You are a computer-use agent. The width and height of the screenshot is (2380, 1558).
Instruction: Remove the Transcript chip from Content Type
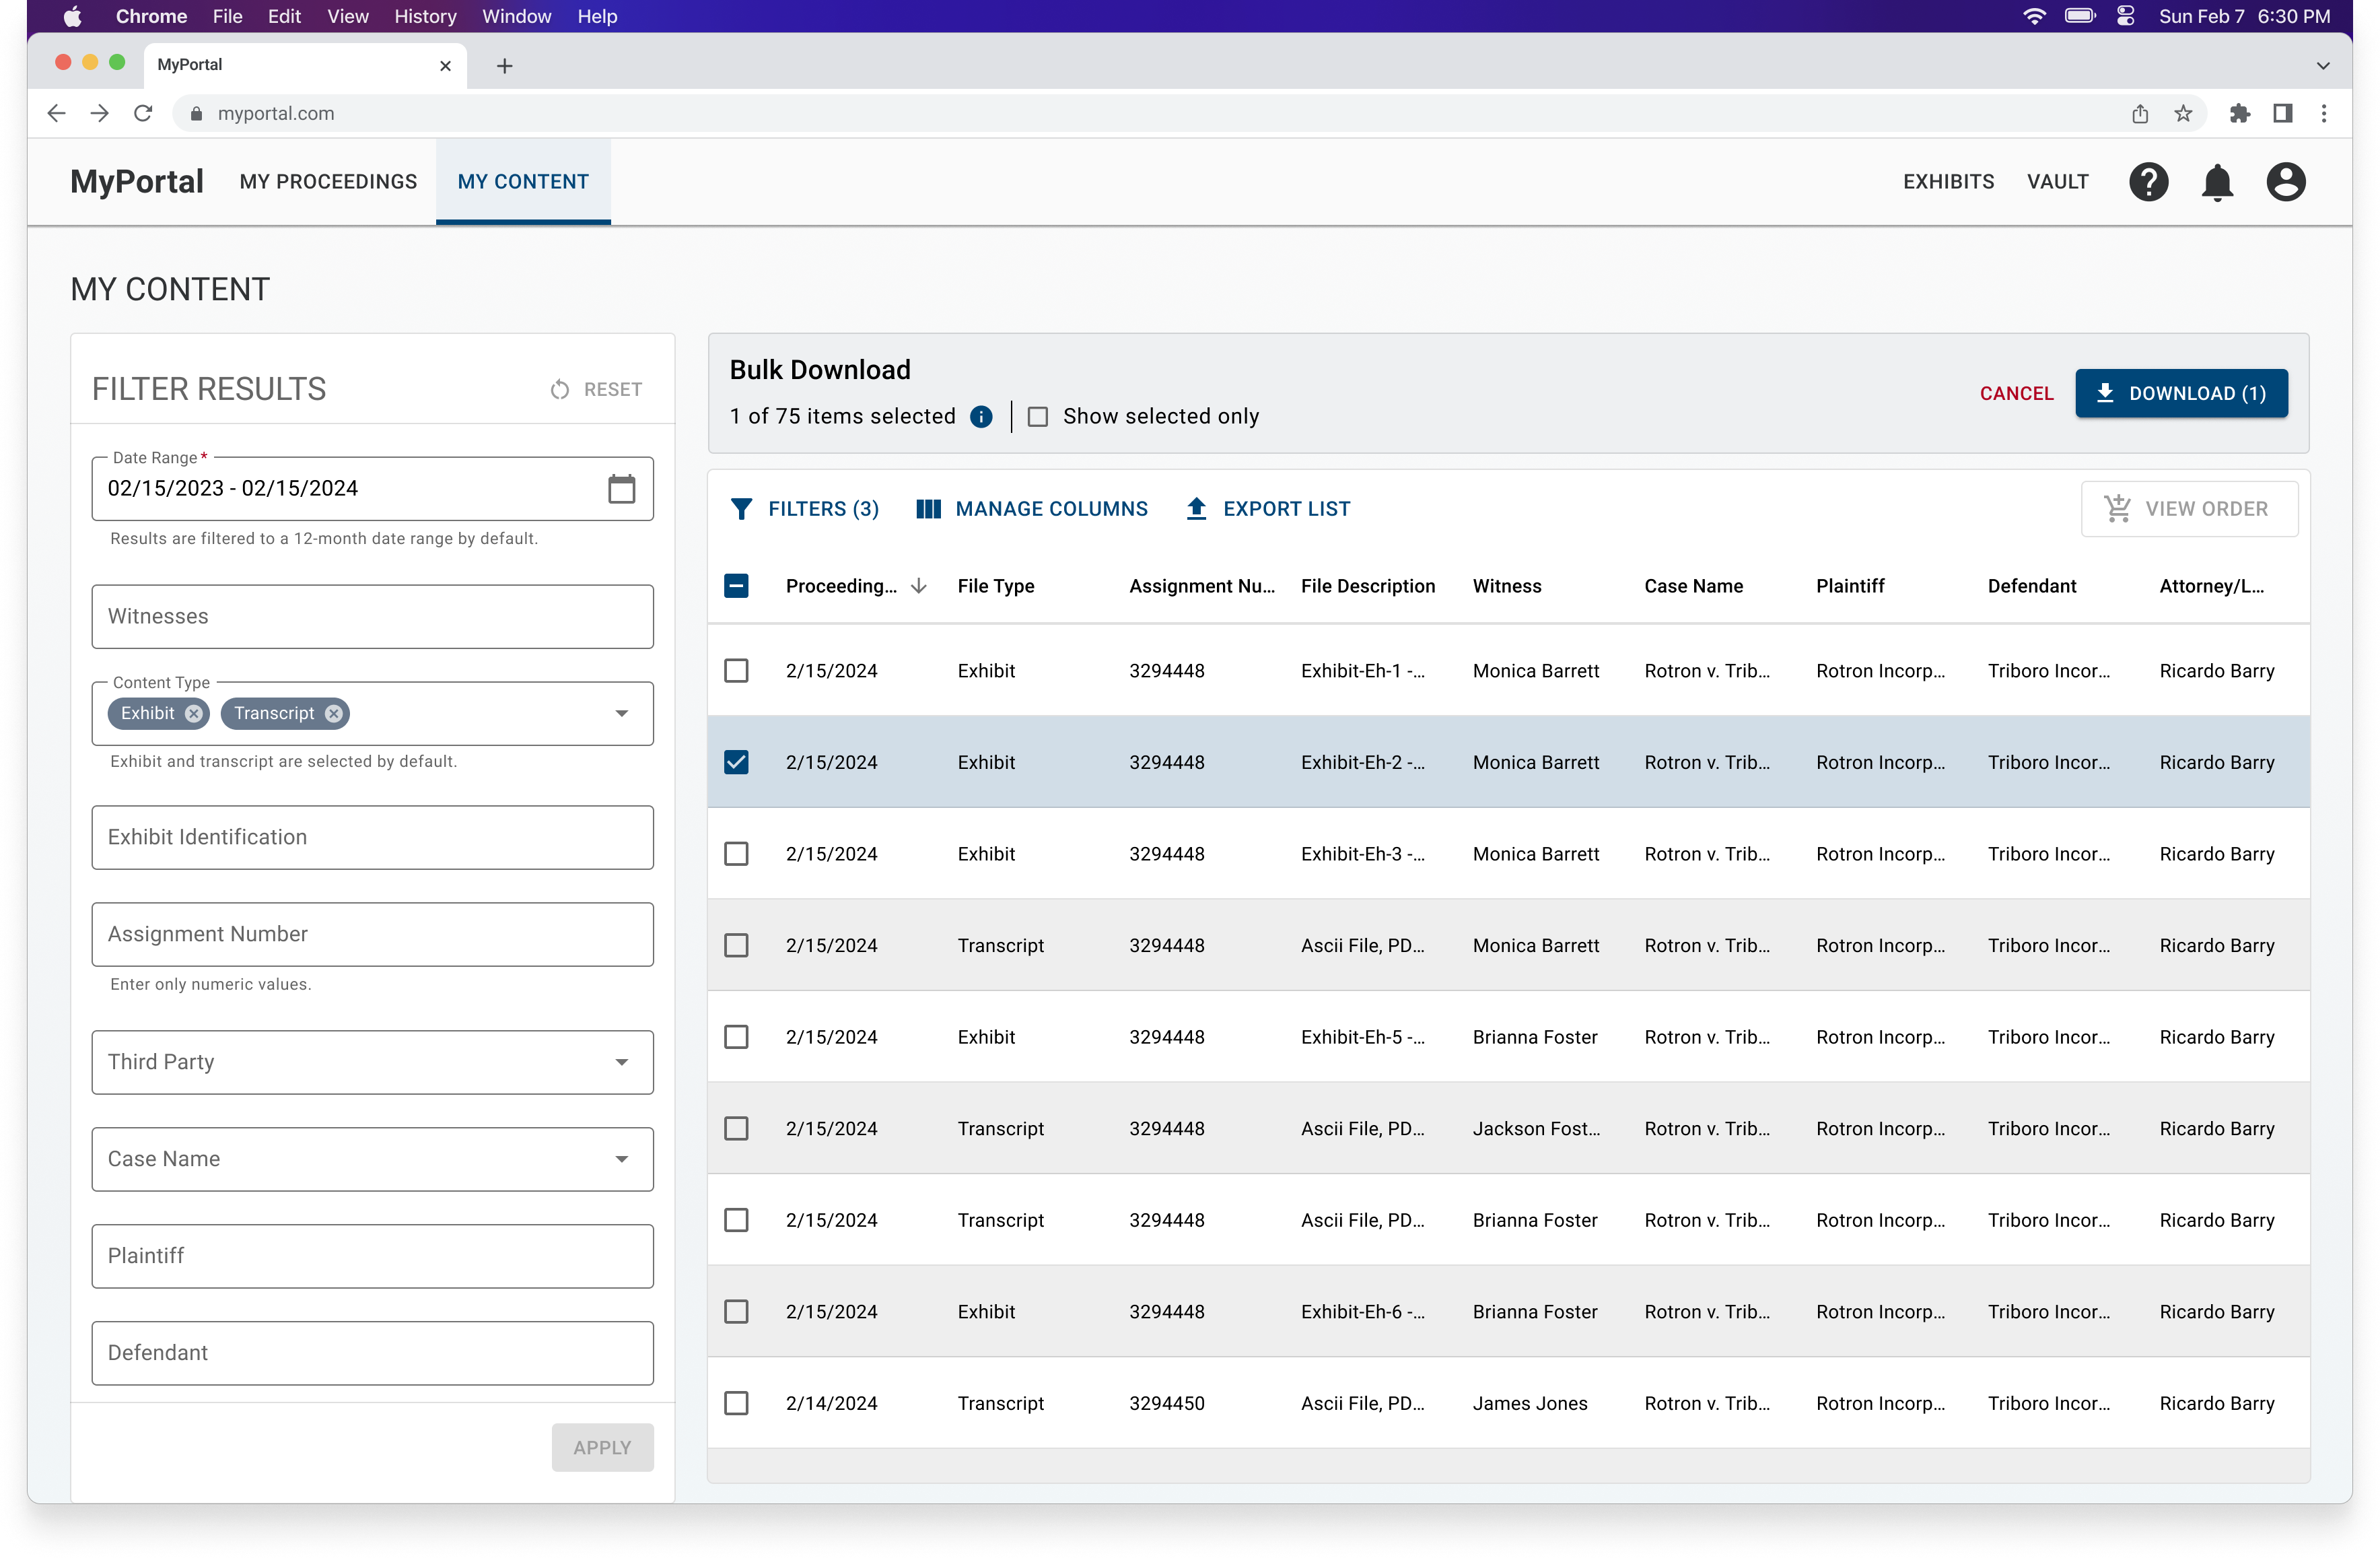click(334, 713)
